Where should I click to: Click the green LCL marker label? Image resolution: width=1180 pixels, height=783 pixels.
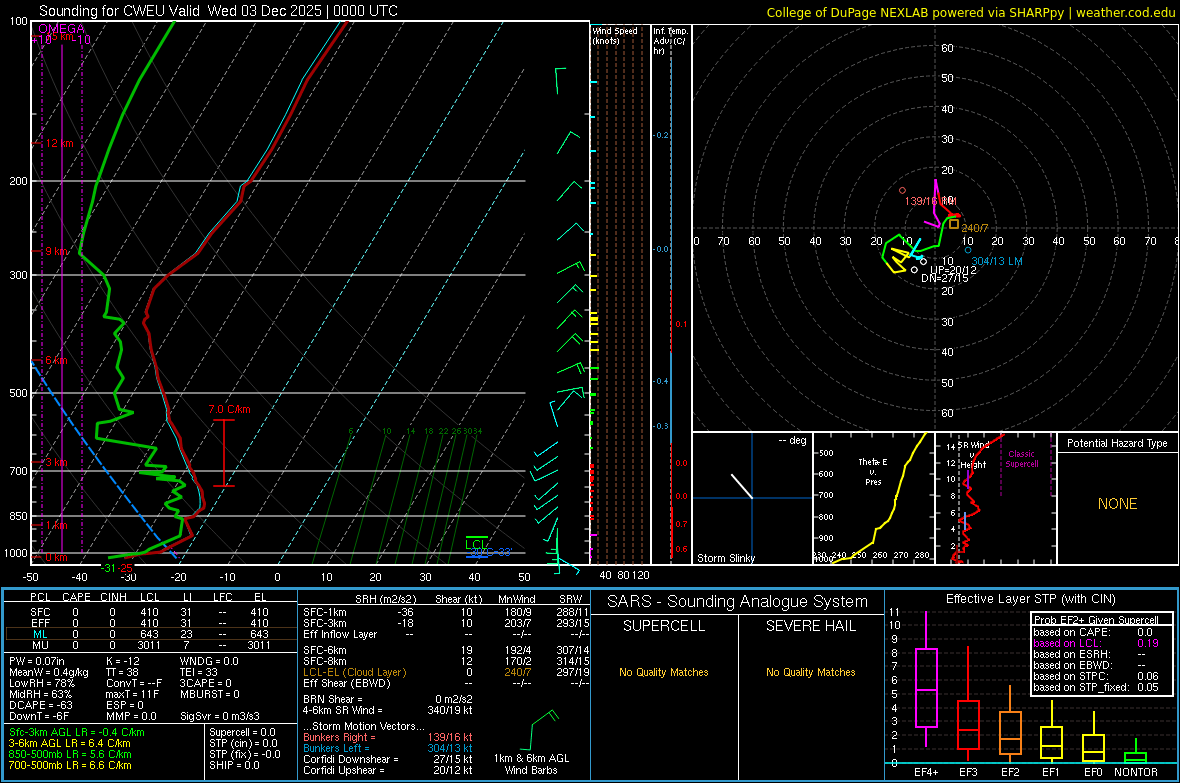(476, 544)
